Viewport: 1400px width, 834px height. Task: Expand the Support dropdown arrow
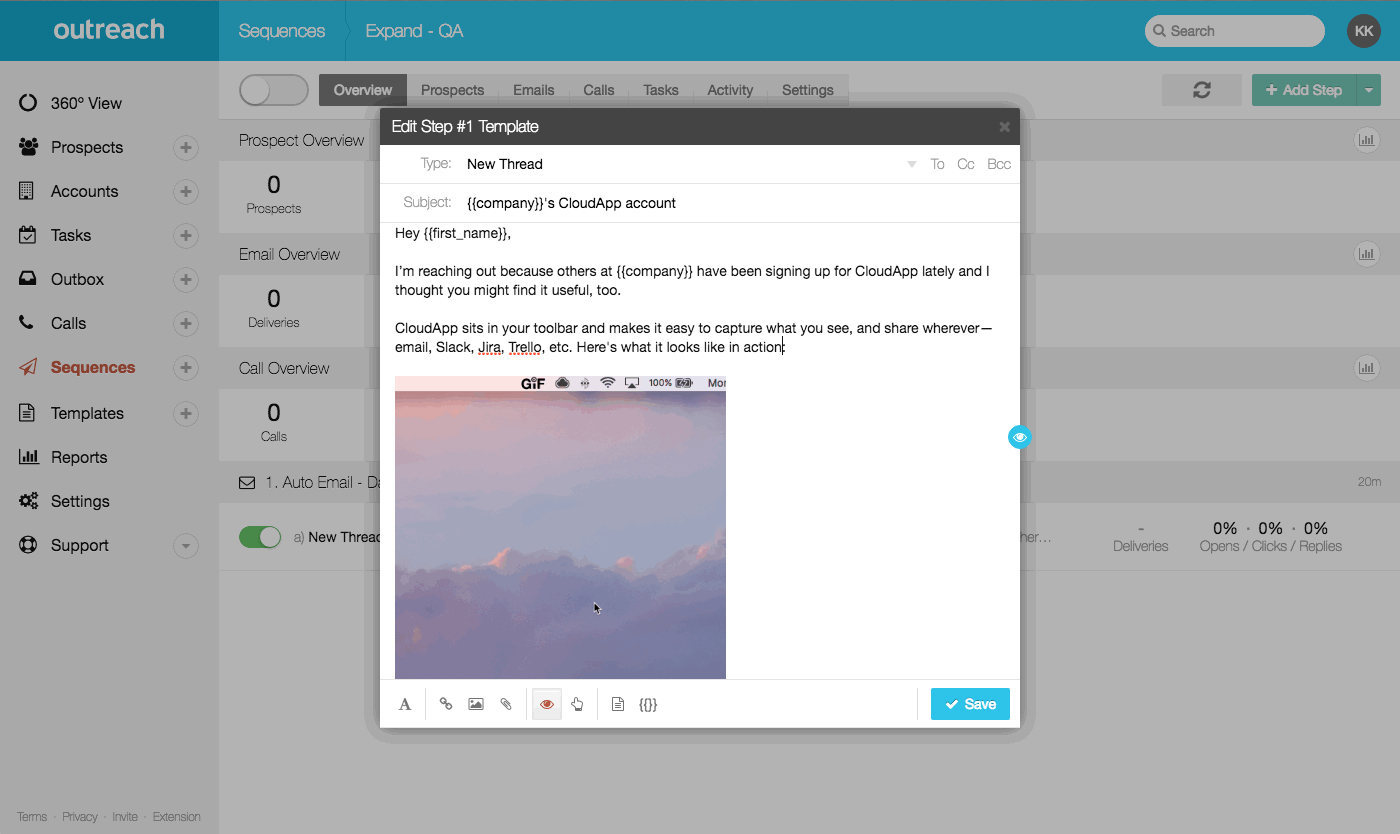click(185, 546)
